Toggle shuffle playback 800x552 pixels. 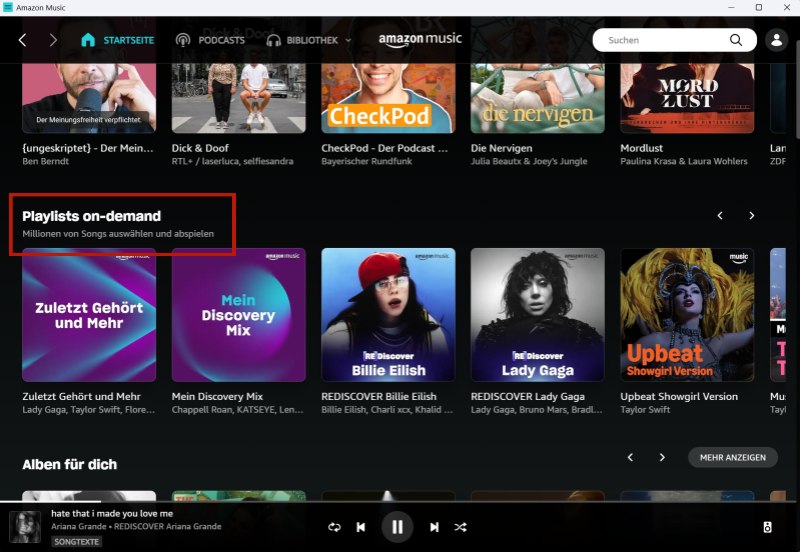click(x=460, y=527)
